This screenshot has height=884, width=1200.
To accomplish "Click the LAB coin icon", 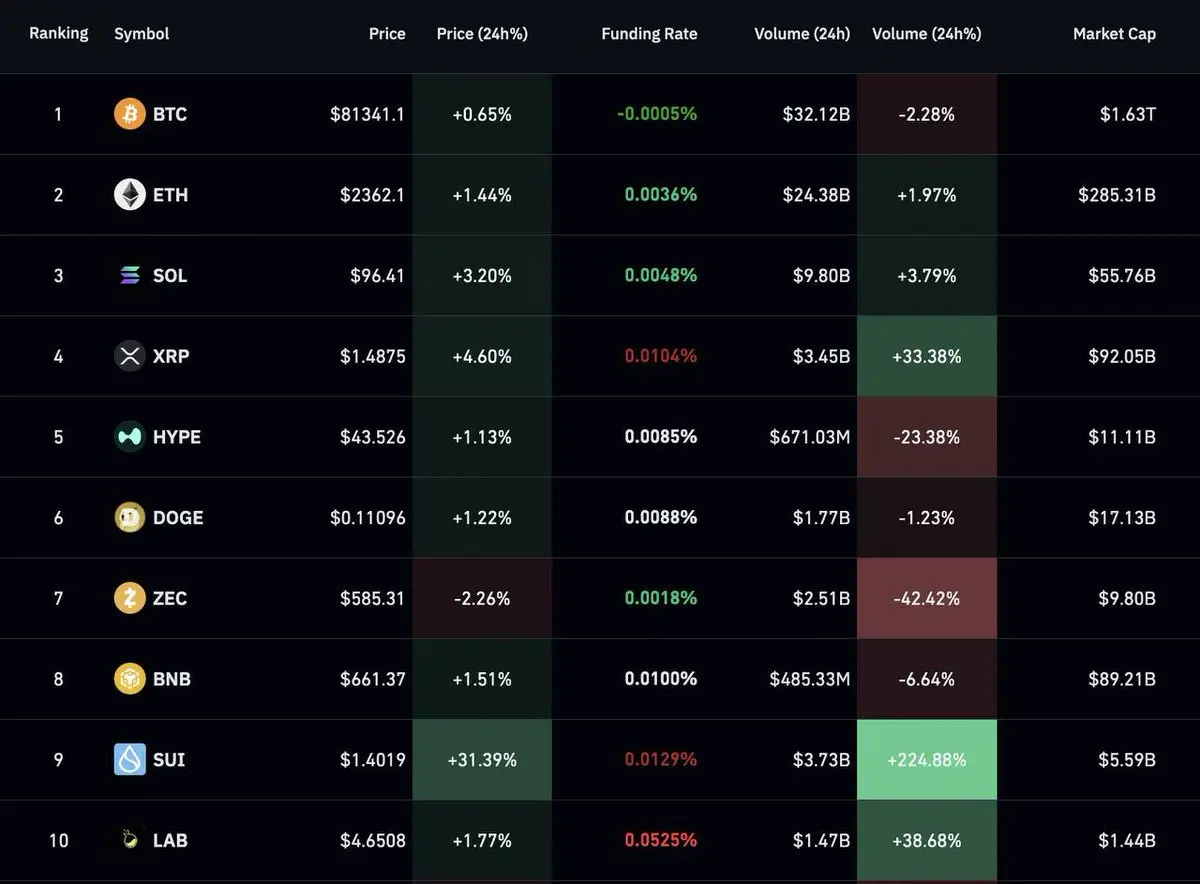I will pos(130,840).
